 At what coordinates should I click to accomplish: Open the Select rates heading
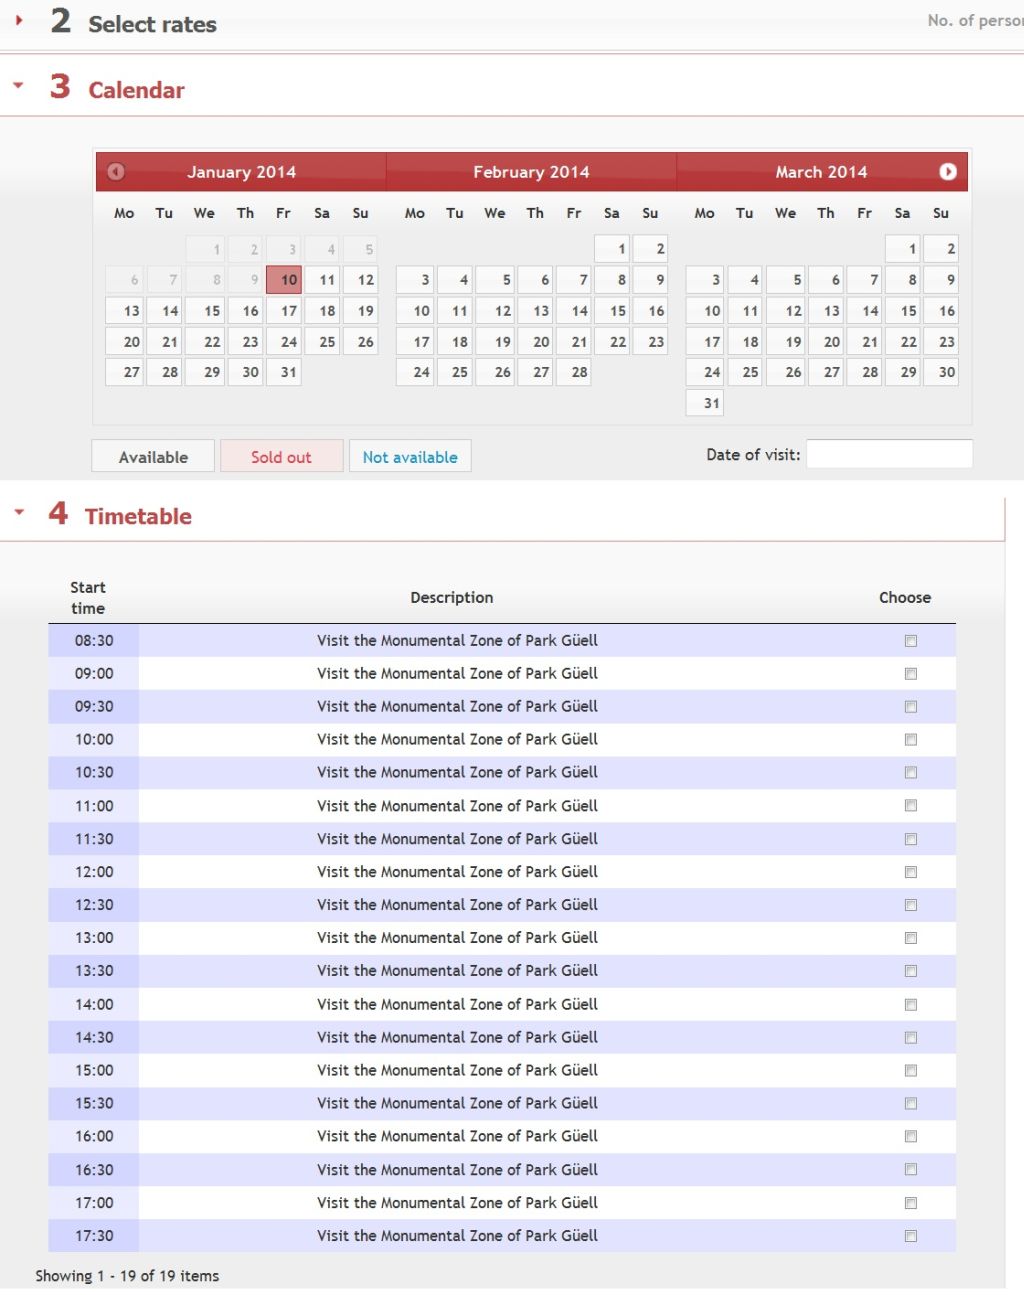click(152, 24)
